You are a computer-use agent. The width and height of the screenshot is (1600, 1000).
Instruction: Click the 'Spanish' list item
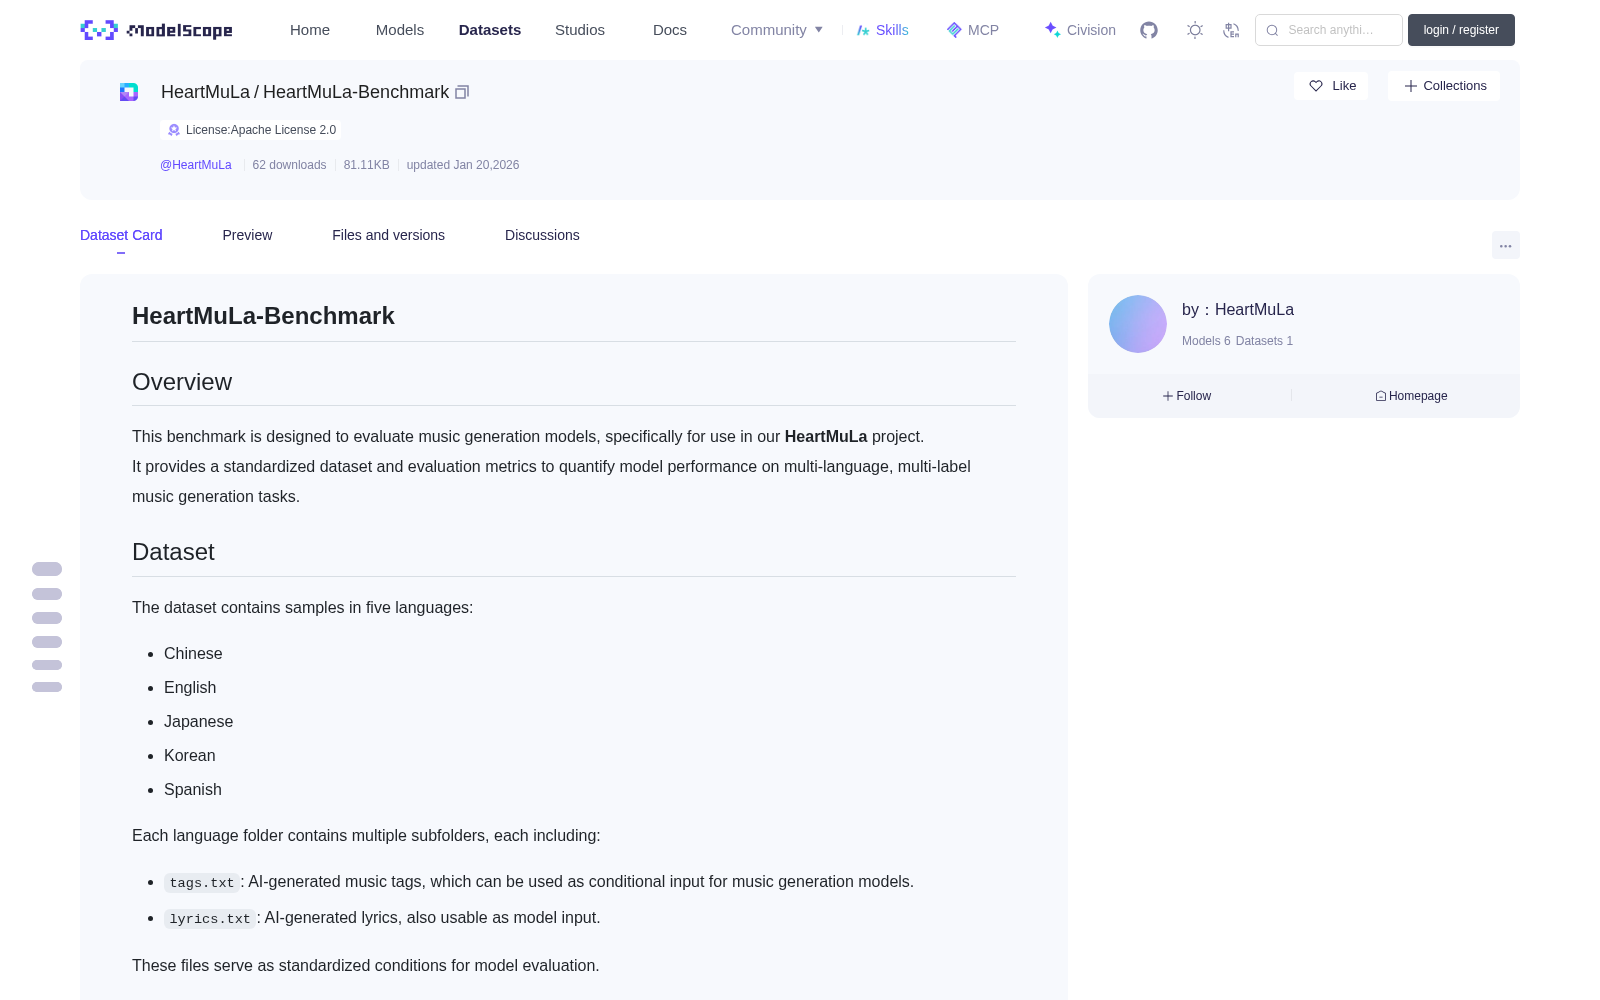pyautogui.click(x=193, y=790)
